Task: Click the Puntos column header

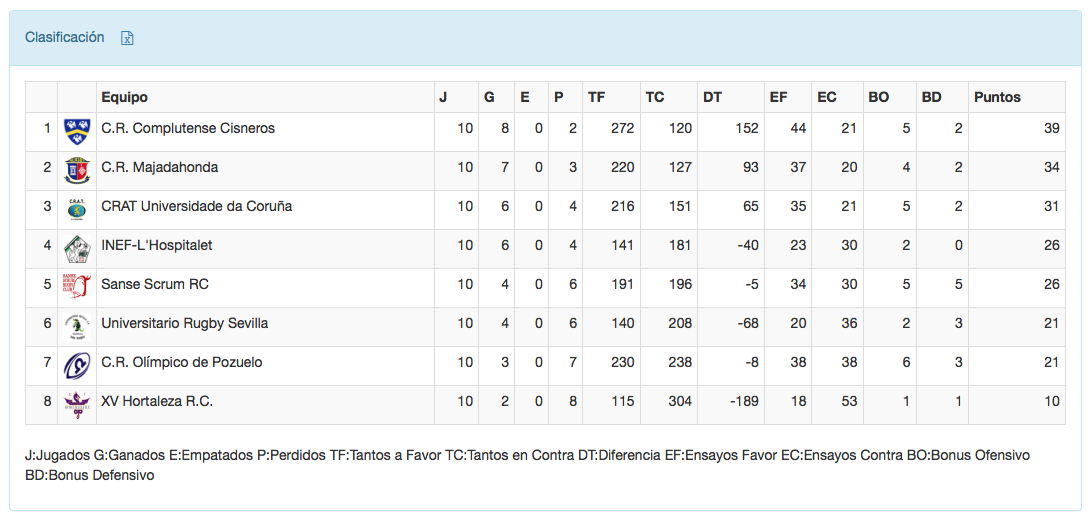Action: click(x=997, y=97)
